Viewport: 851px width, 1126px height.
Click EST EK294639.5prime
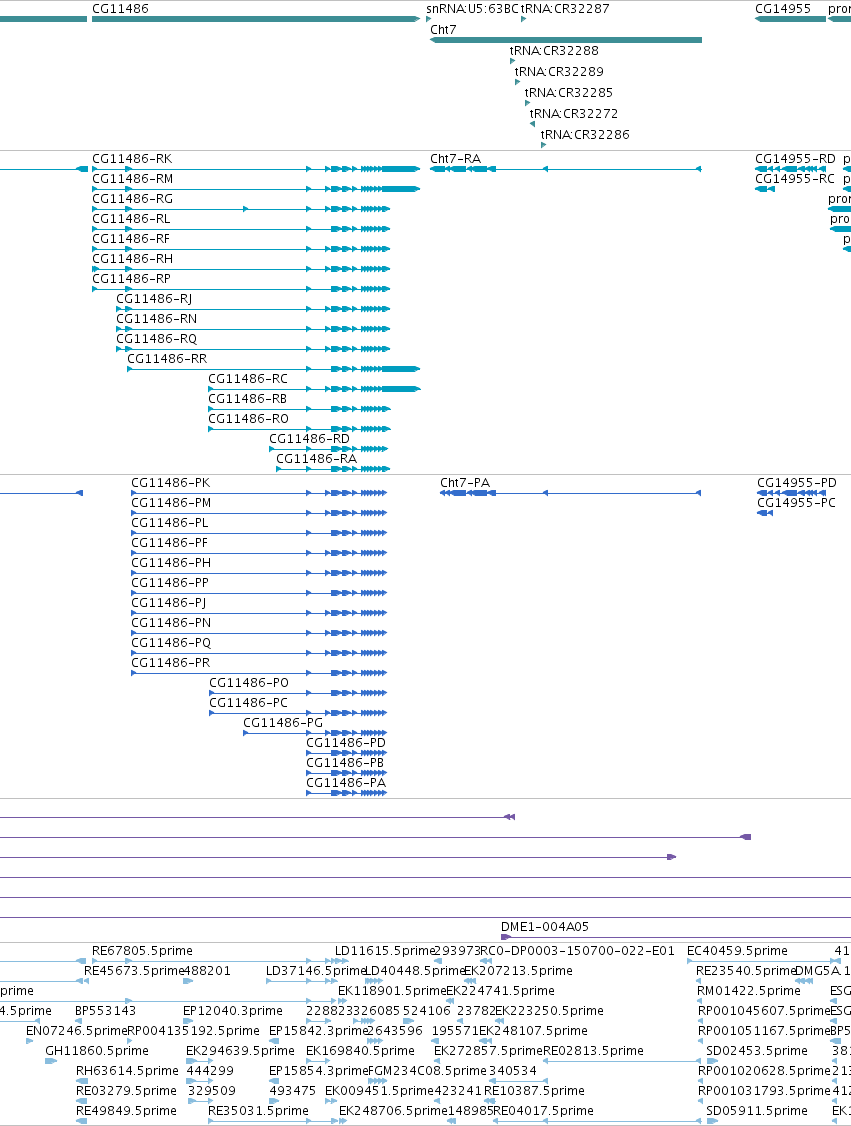click(x=240, y=1051)
